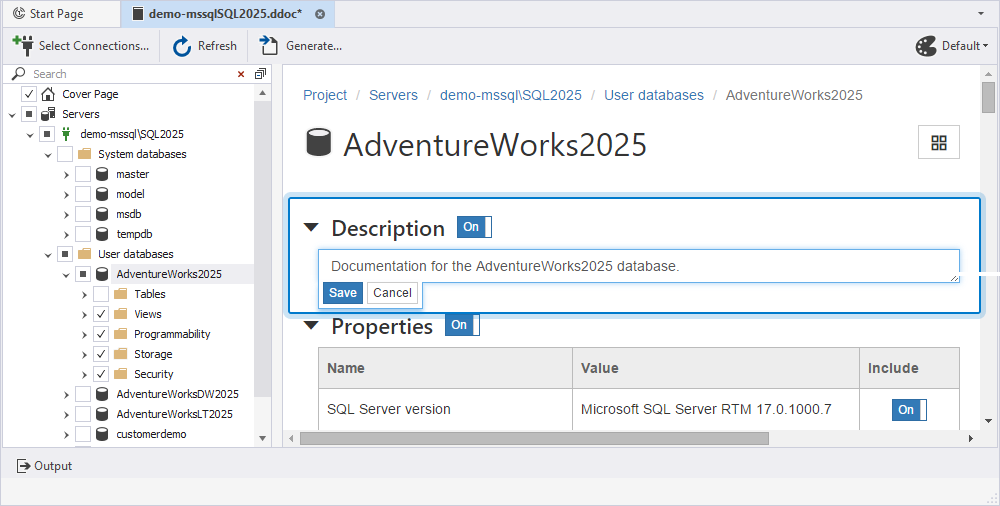
Task: Click the green connection icon for demo-mssql\SQL2025
Action: (x=66, y=134)
